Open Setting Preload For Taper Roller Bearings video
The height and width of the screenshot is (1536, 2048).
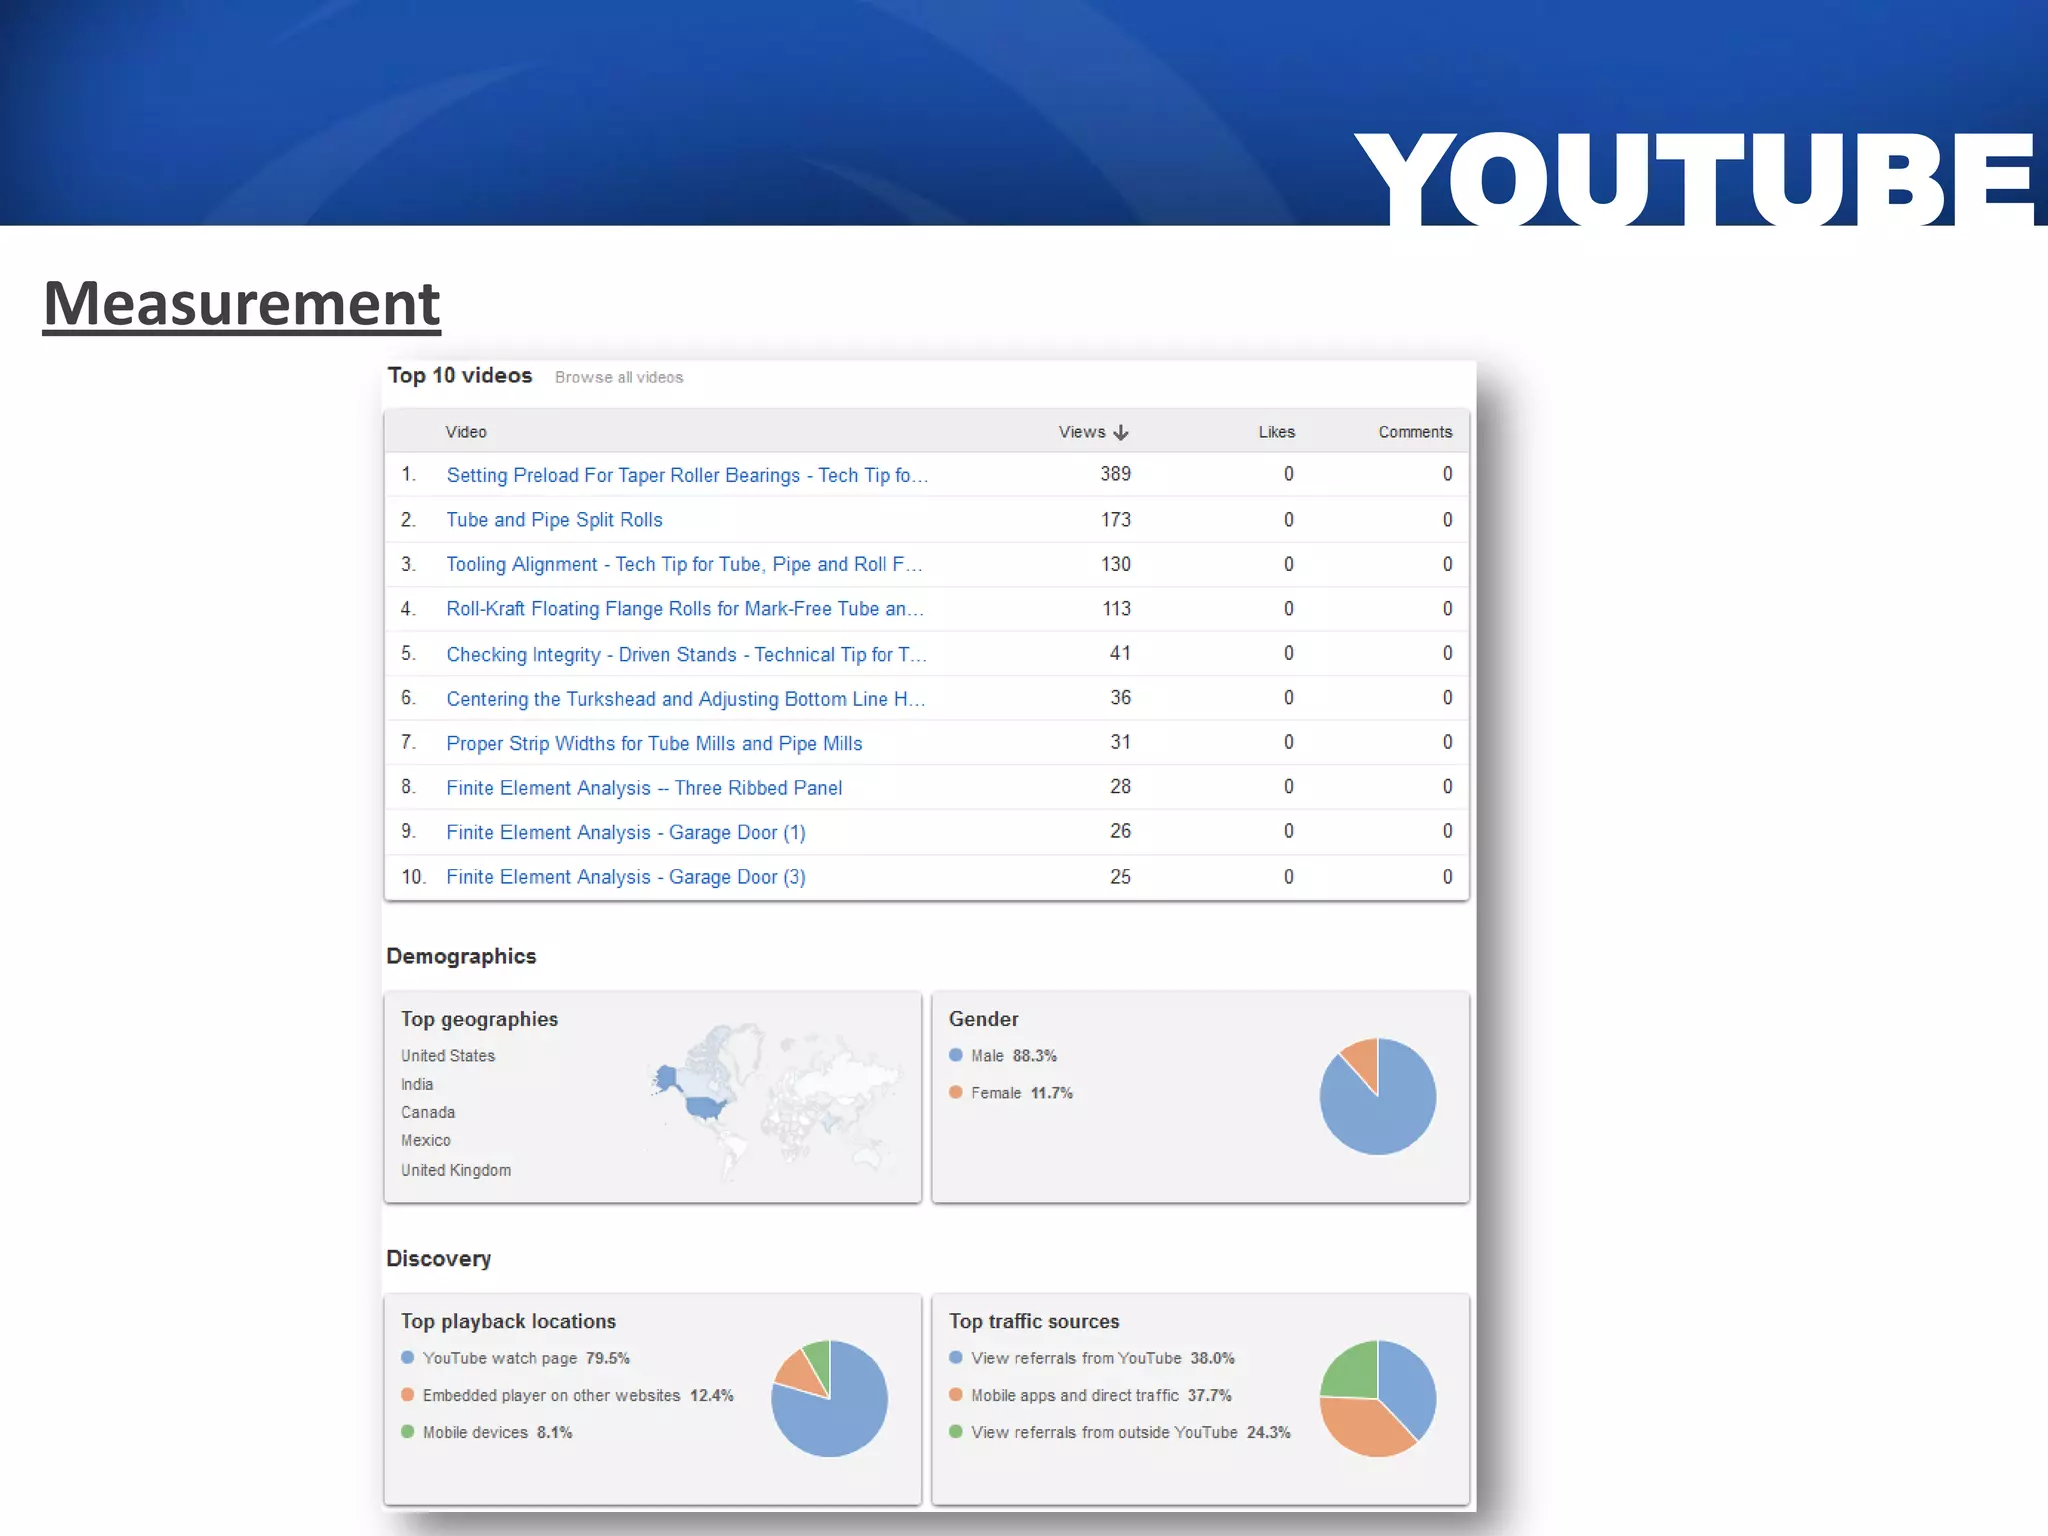[x=687, y=475]
